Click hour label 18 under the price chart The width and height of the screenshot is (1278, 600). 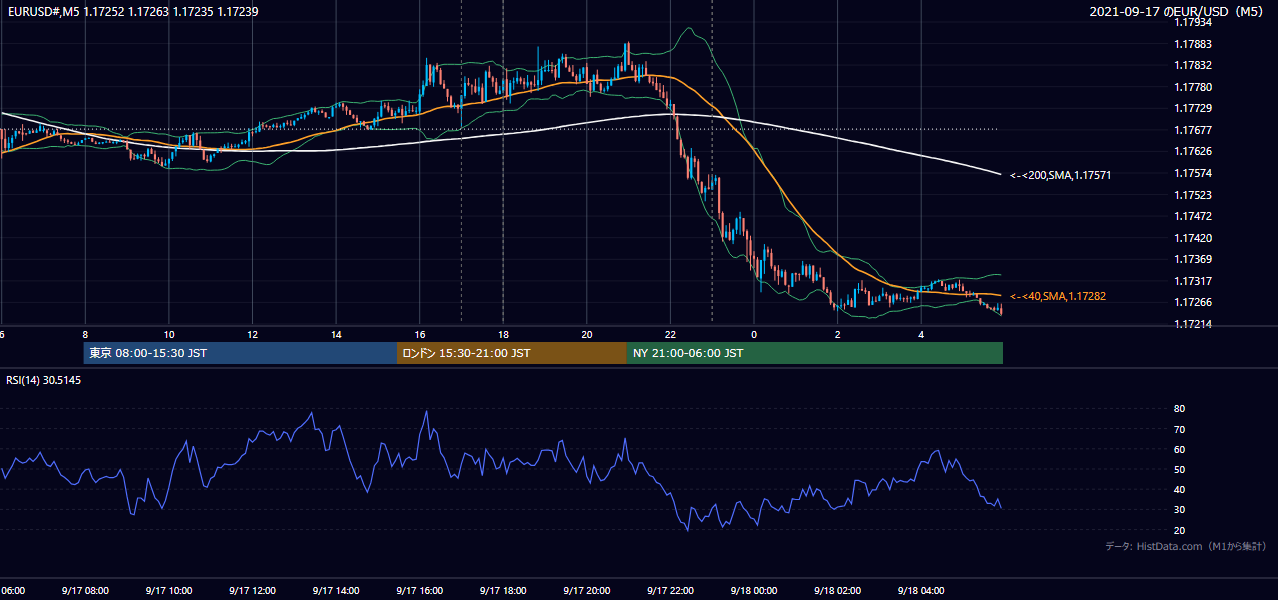pos(503,334)
